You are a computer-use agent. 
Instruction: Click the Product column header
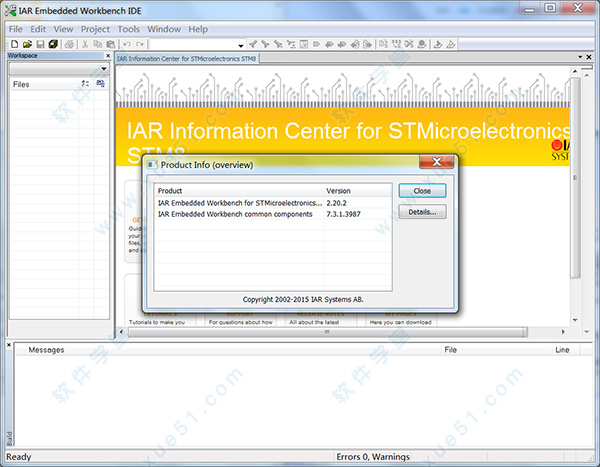coord(239,191)
